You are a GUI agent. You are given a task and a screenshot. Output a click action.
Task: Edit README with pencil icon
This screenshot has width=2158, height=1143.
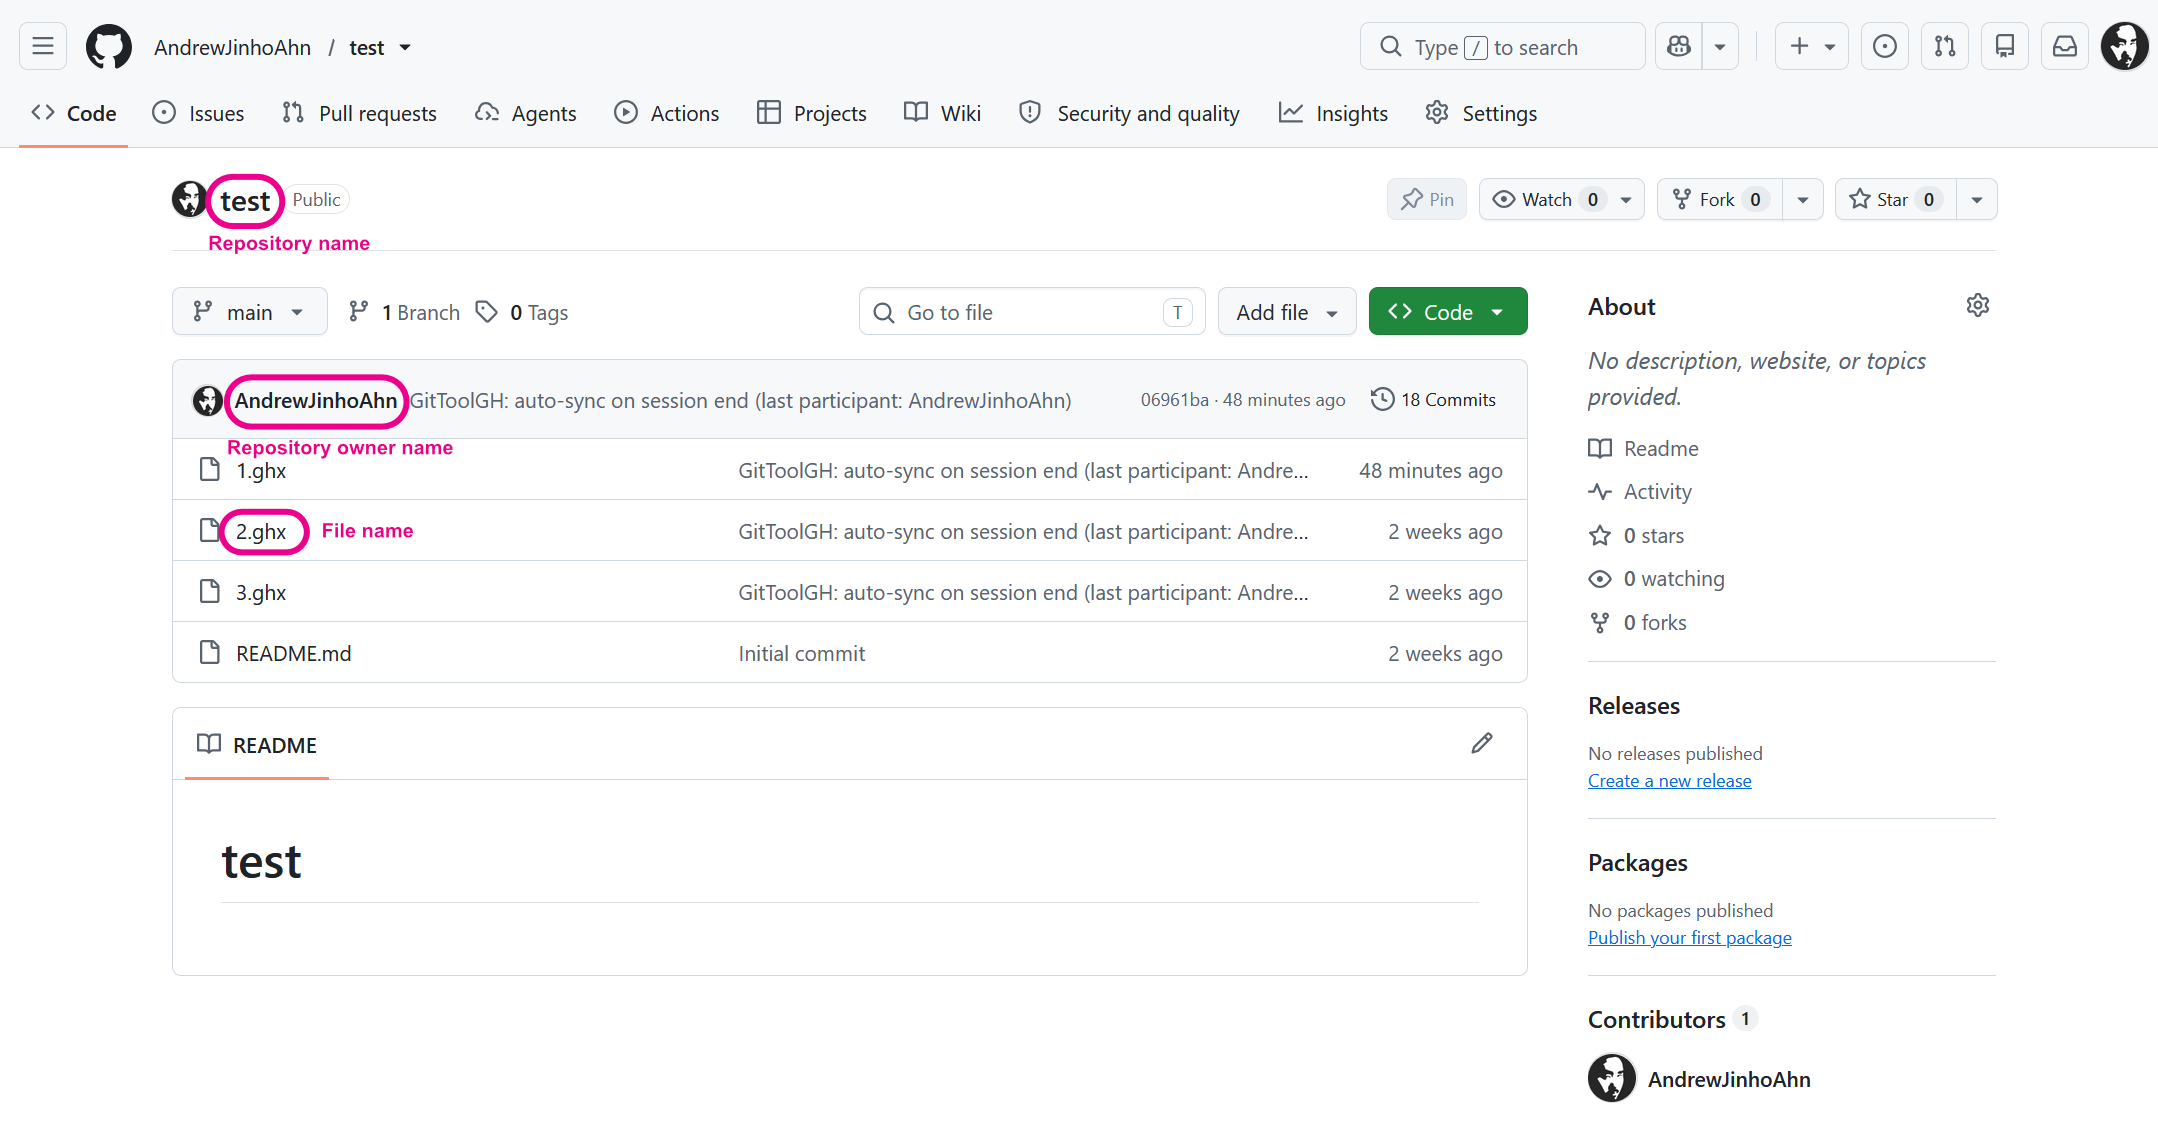click(1482, 743)
